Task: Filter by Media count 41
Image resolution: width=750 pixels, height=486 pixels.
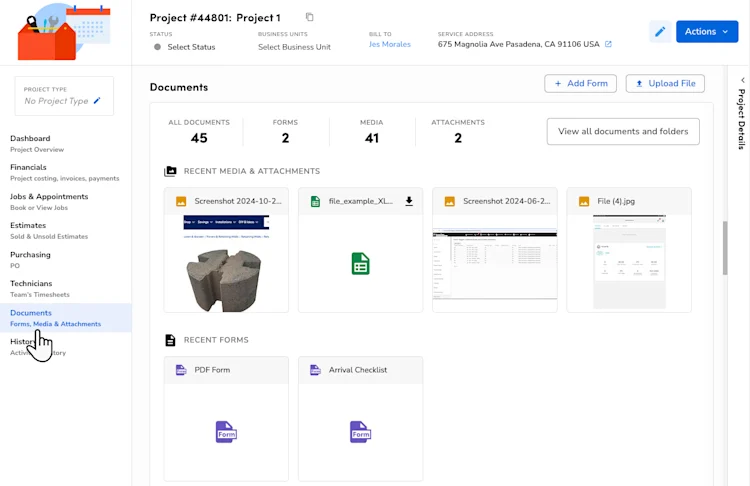Action: [372, 132]
